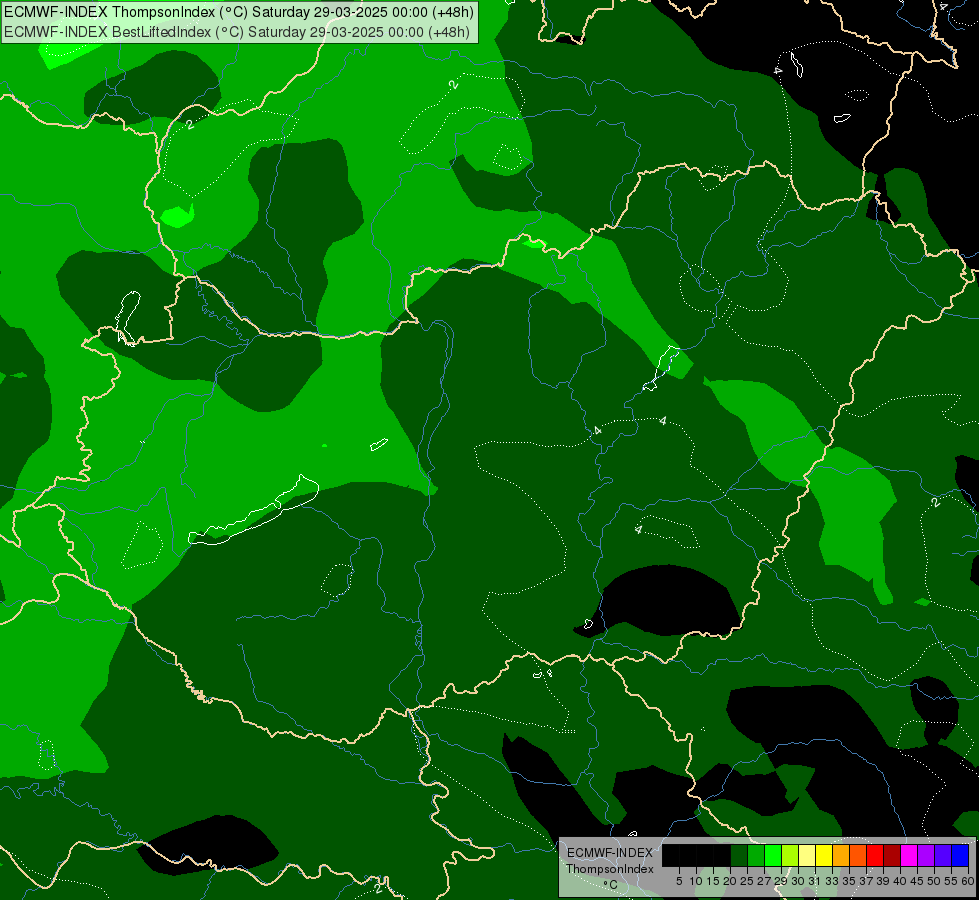Select the dark green 20–25 legend swatch
The image size is (979, 900).
[739, 855]
